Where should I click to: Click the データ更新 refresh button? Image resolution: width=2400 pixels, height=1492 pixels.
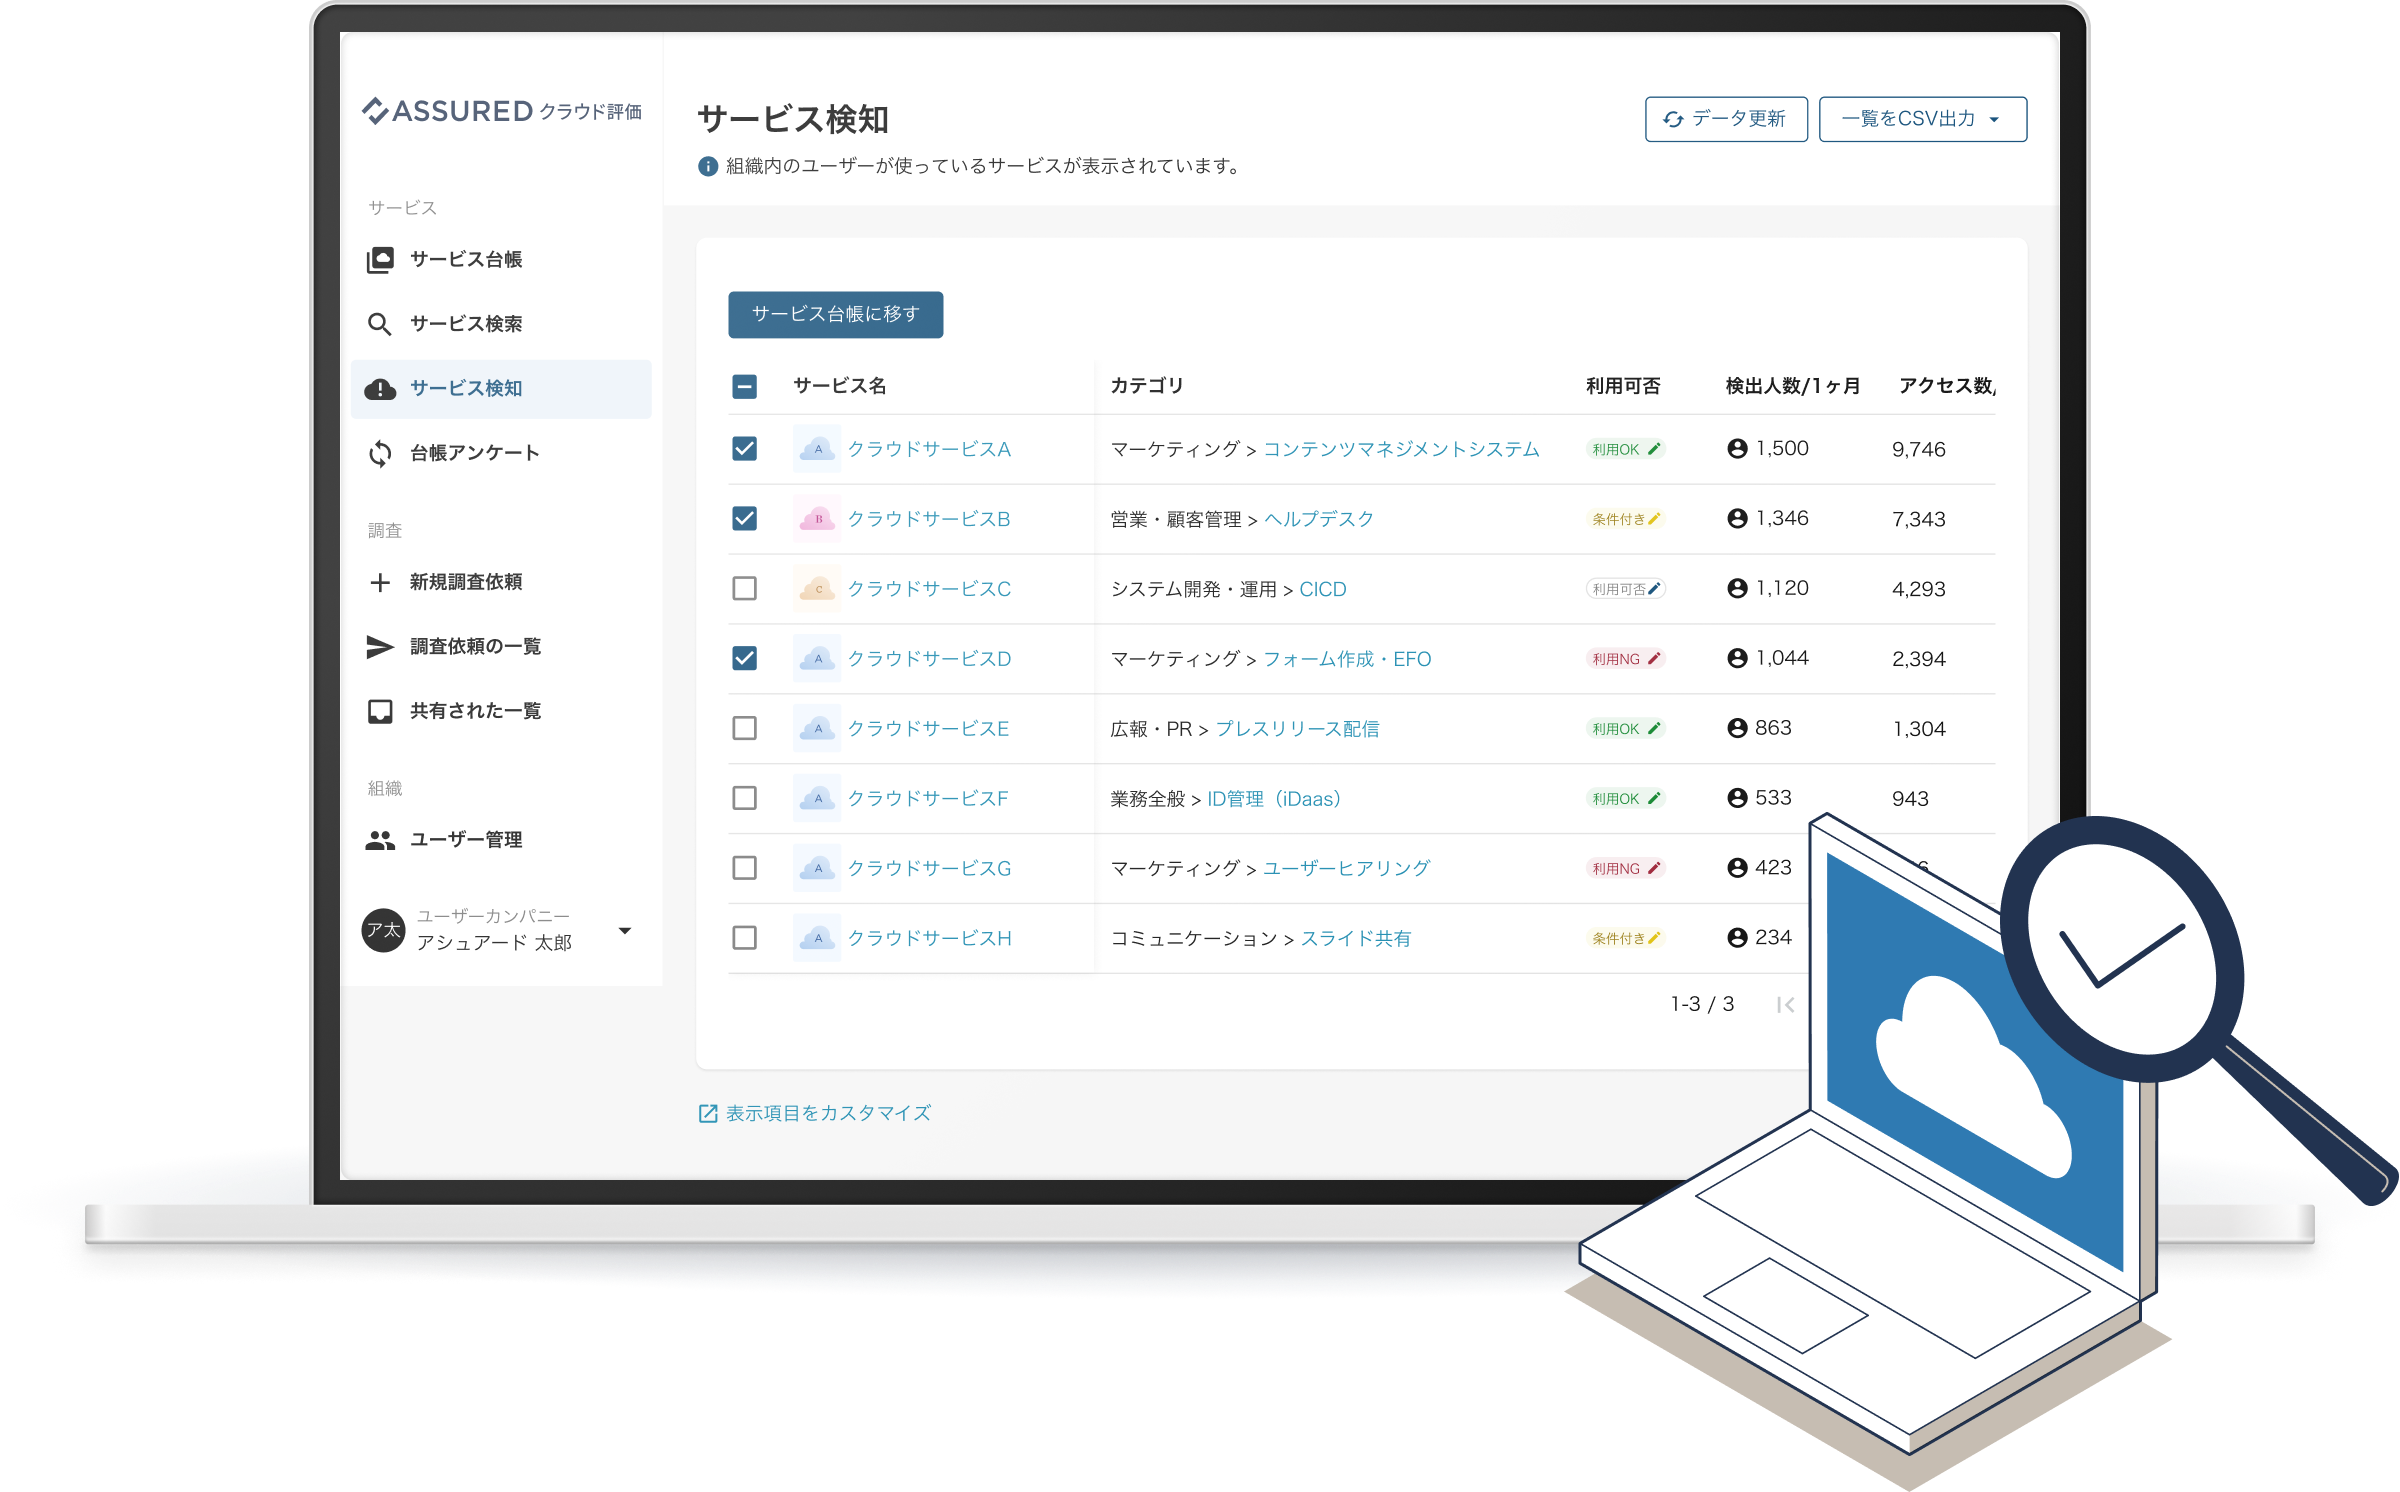click(1726, 119)
